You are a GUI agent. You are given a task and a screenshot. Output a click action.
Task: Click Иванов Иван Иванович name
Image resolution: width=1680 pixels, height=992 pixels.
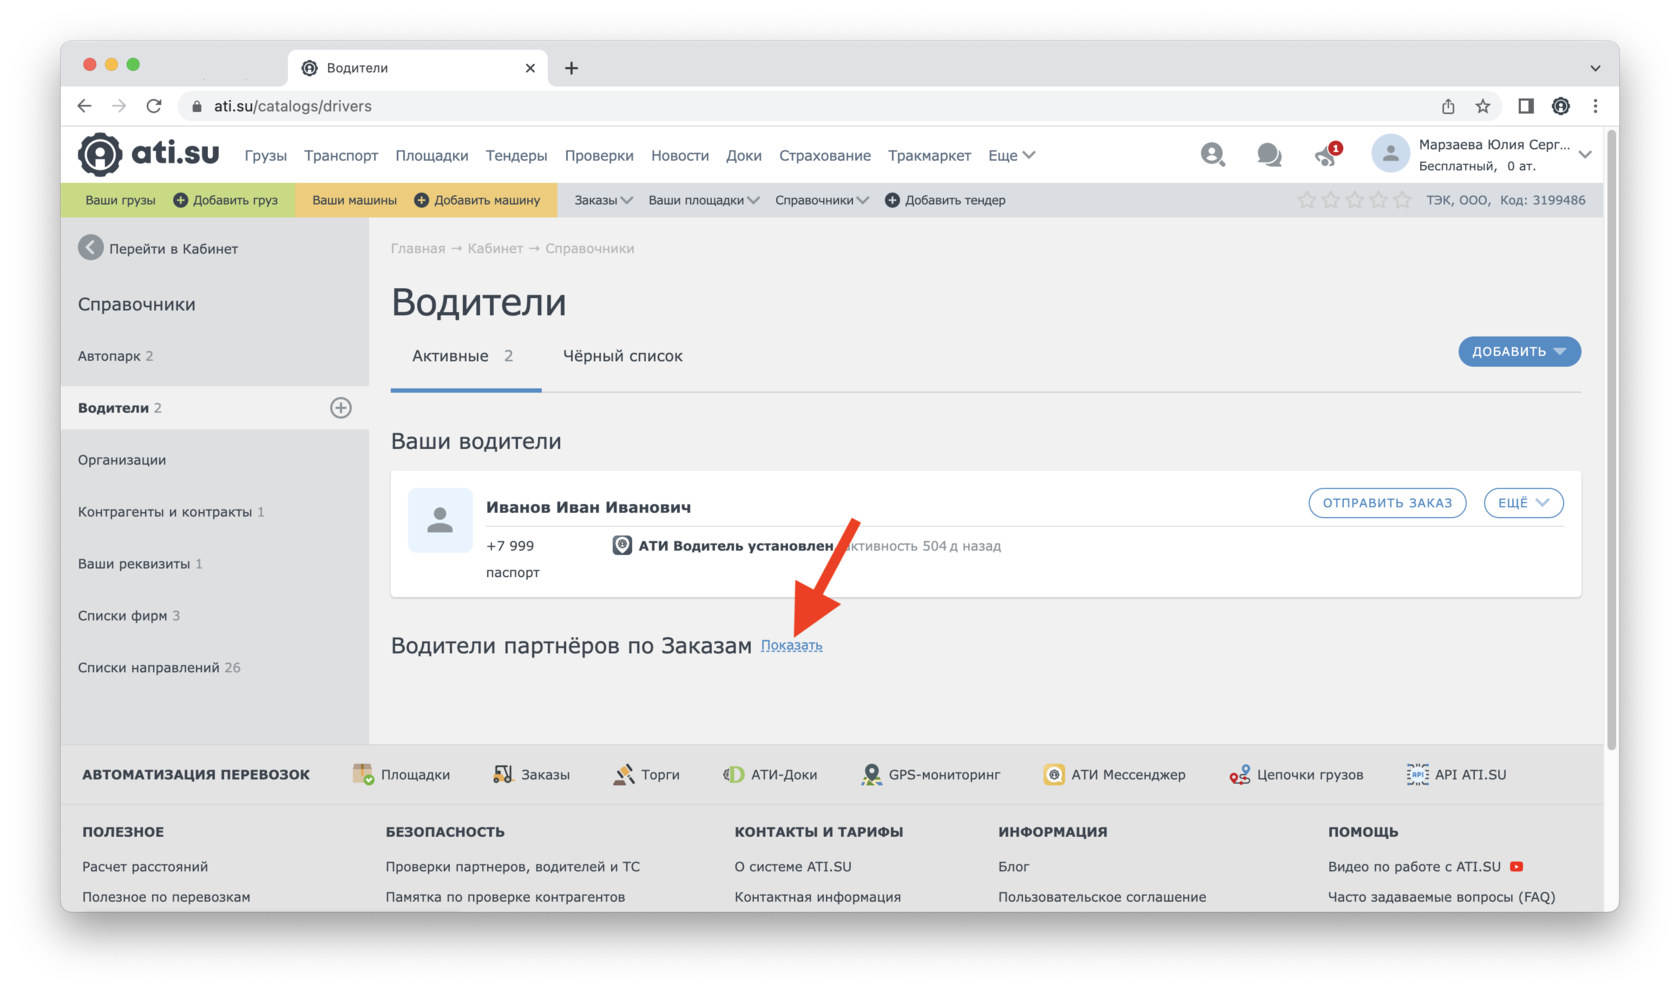pyautogui.click(x=588, y=507)
